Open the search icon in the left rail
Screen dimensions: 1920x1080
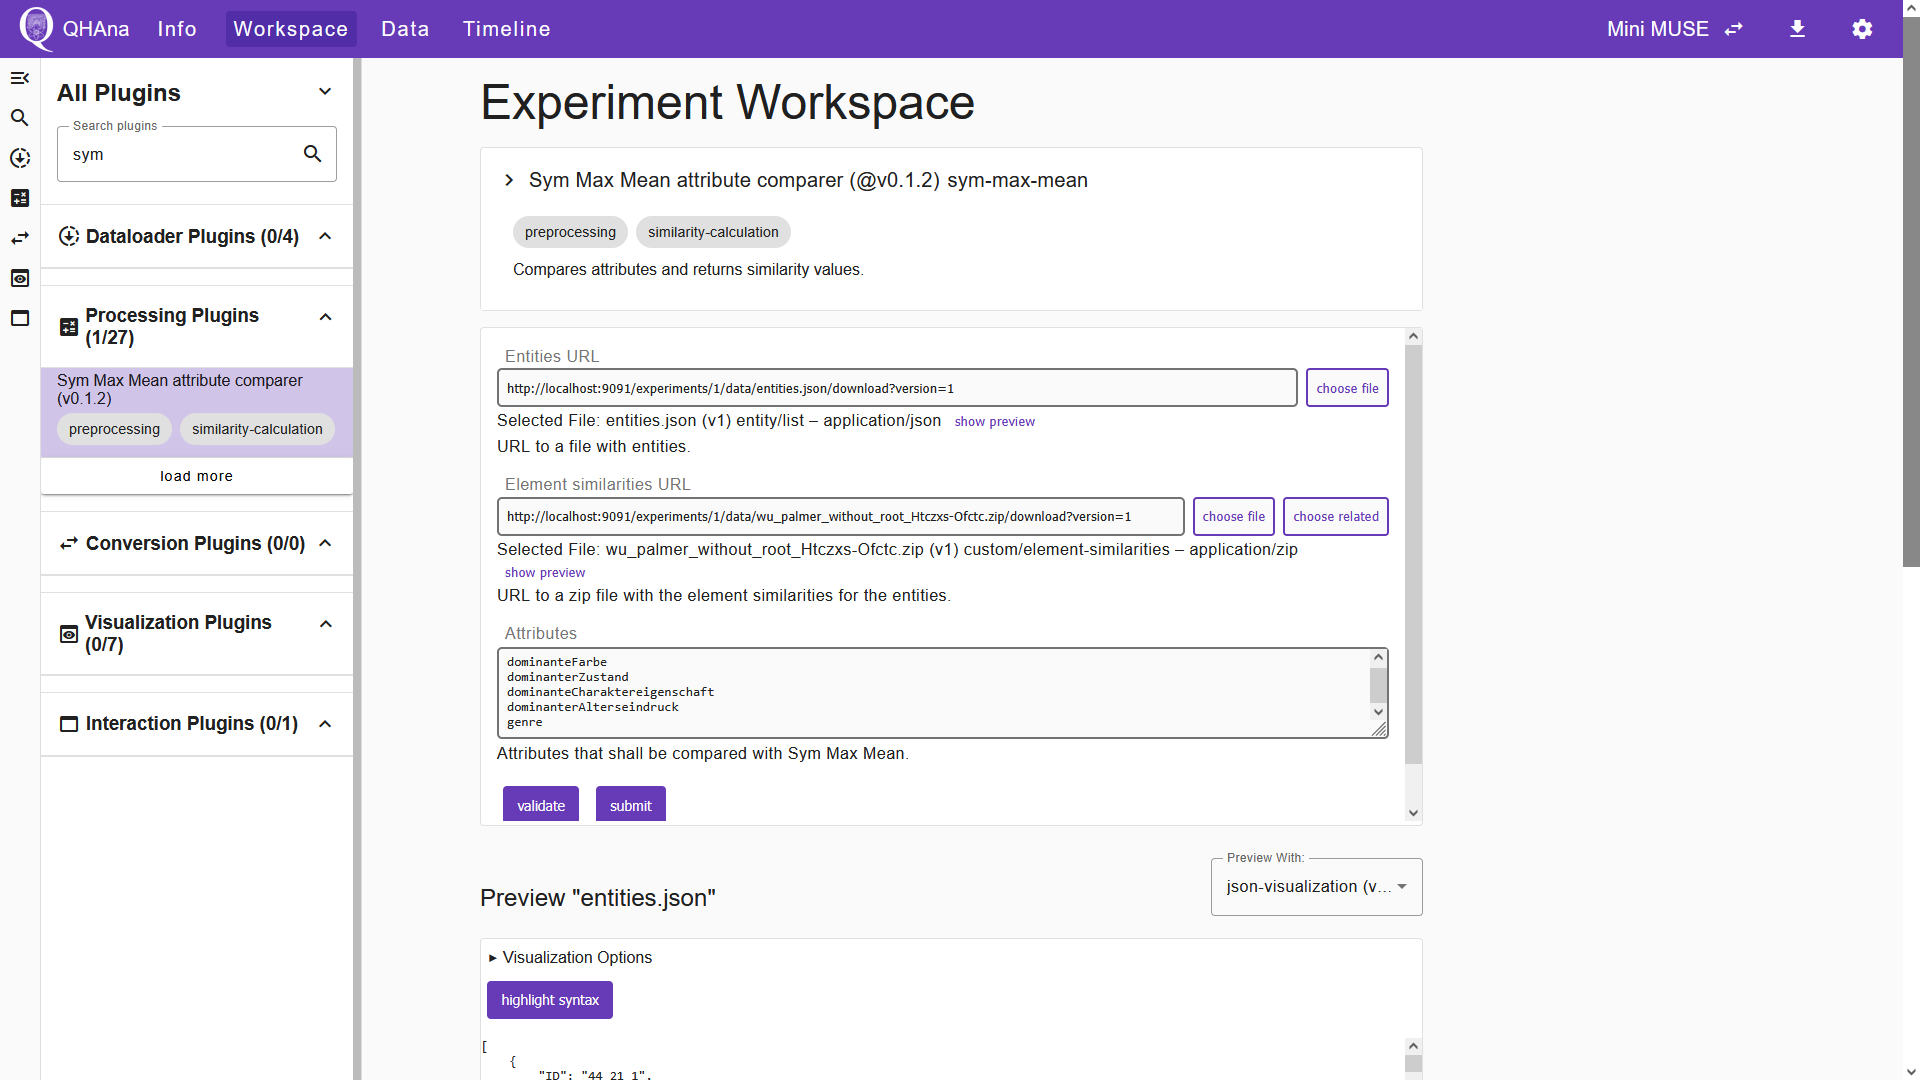click(x=20, y=118)
